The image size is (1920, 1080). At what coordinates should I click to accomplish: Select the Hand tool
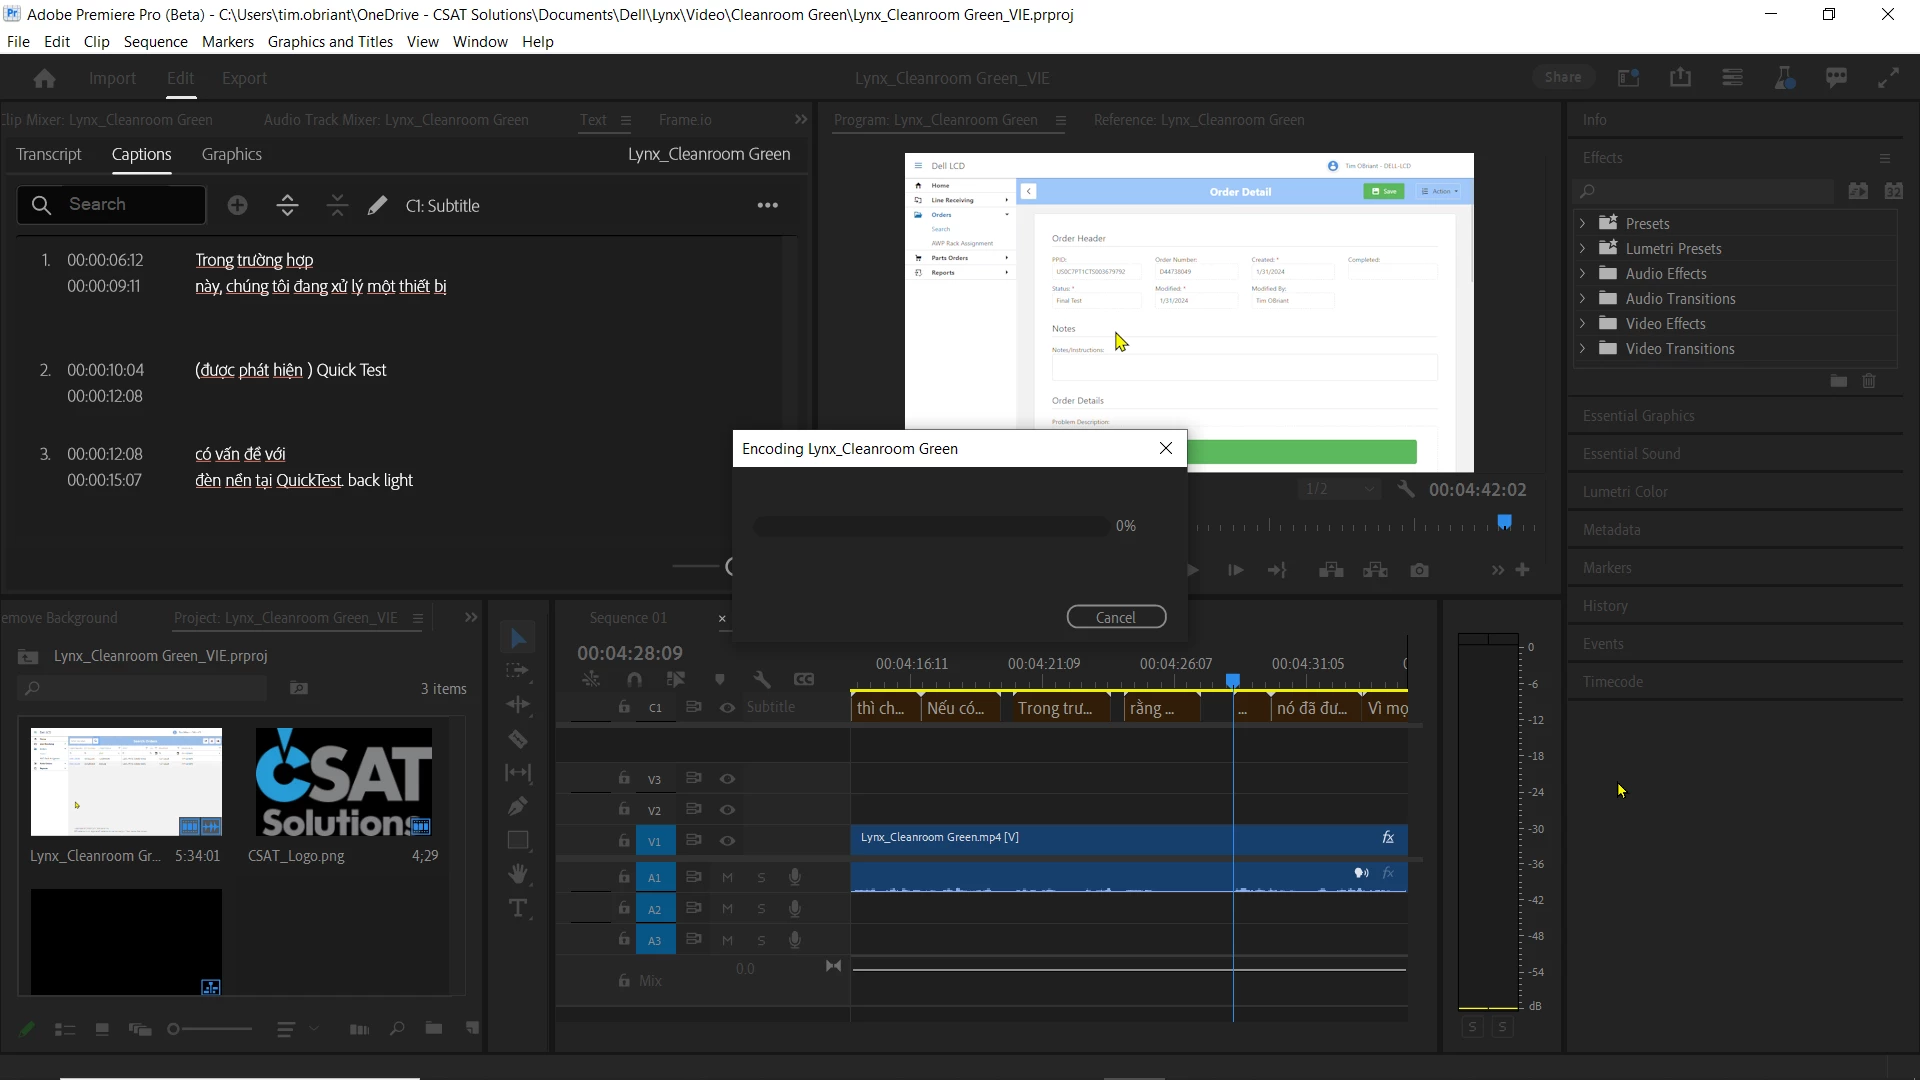[518, 874]
